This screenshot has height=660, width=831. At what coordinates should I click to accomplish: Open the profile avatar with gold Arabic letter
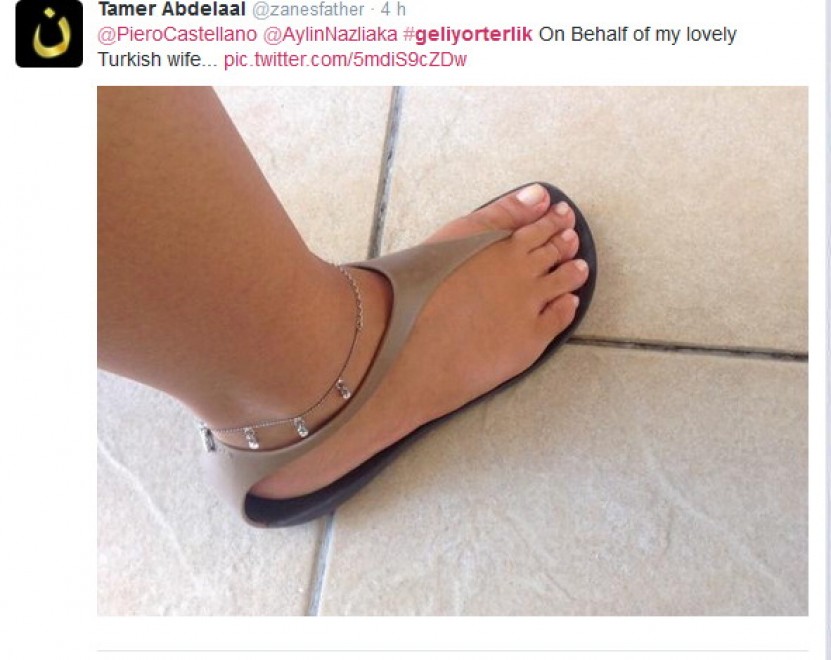tap(49, 33)
